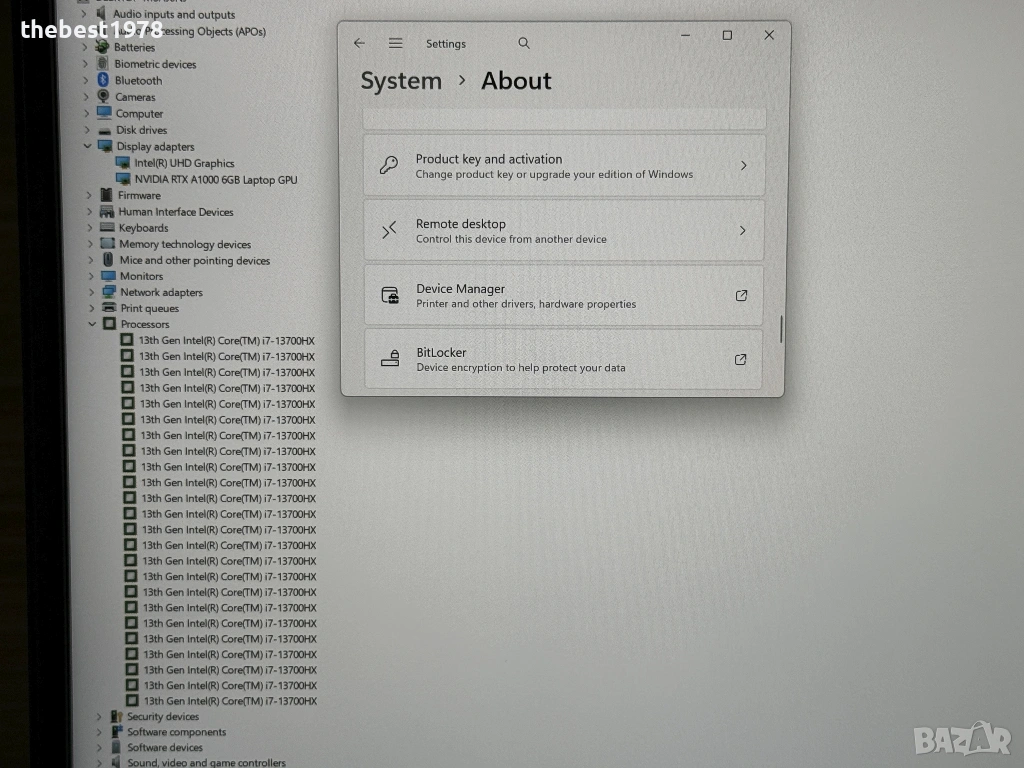Collapse the Processors category
The image size is (1024, 768).
click(92, 324)
